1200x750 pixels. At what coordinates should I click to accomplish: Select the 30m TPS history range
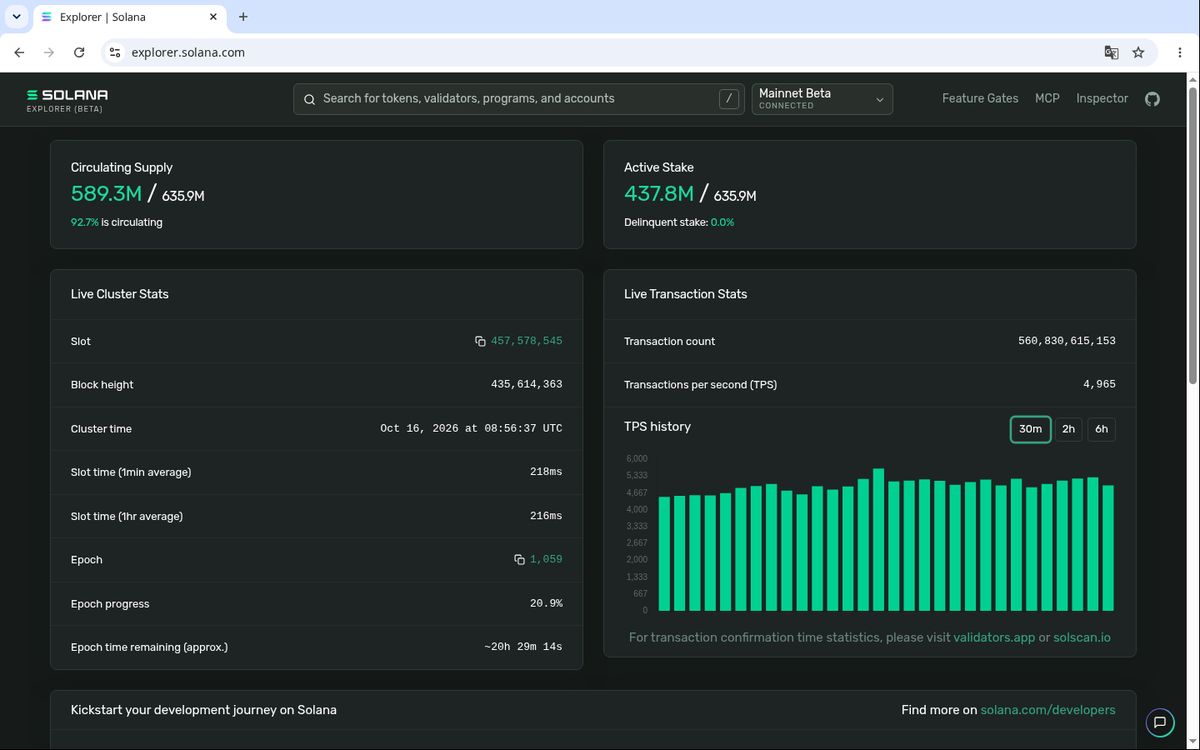(x=1030, y=429)
